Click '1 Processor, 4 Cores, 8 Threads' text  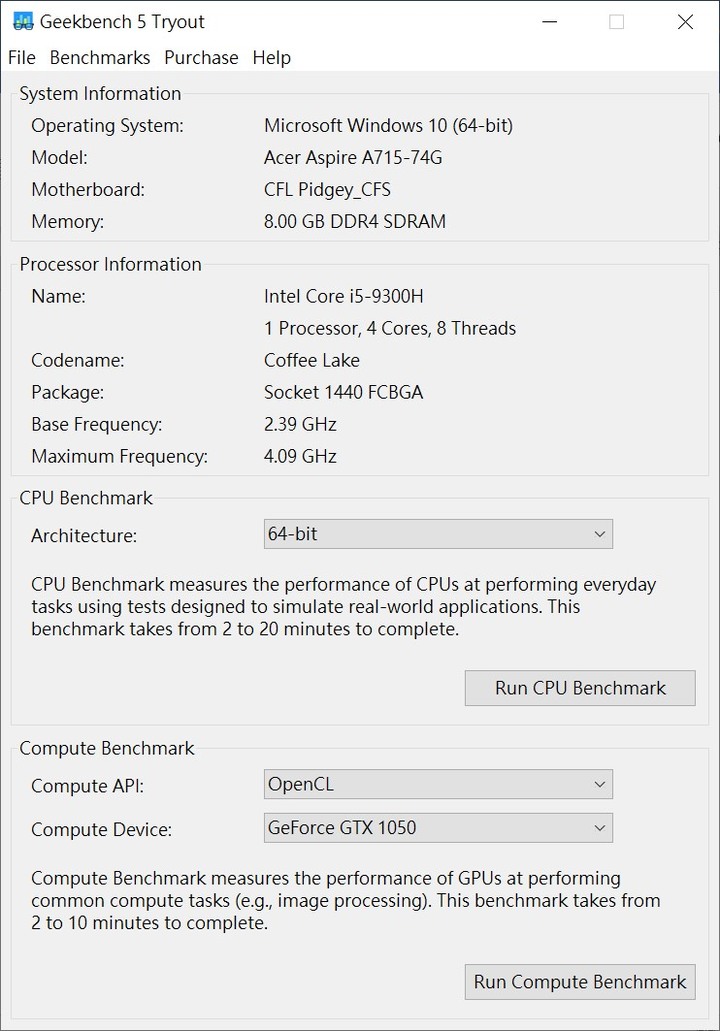pyautogui.click(x=390, y=329)
